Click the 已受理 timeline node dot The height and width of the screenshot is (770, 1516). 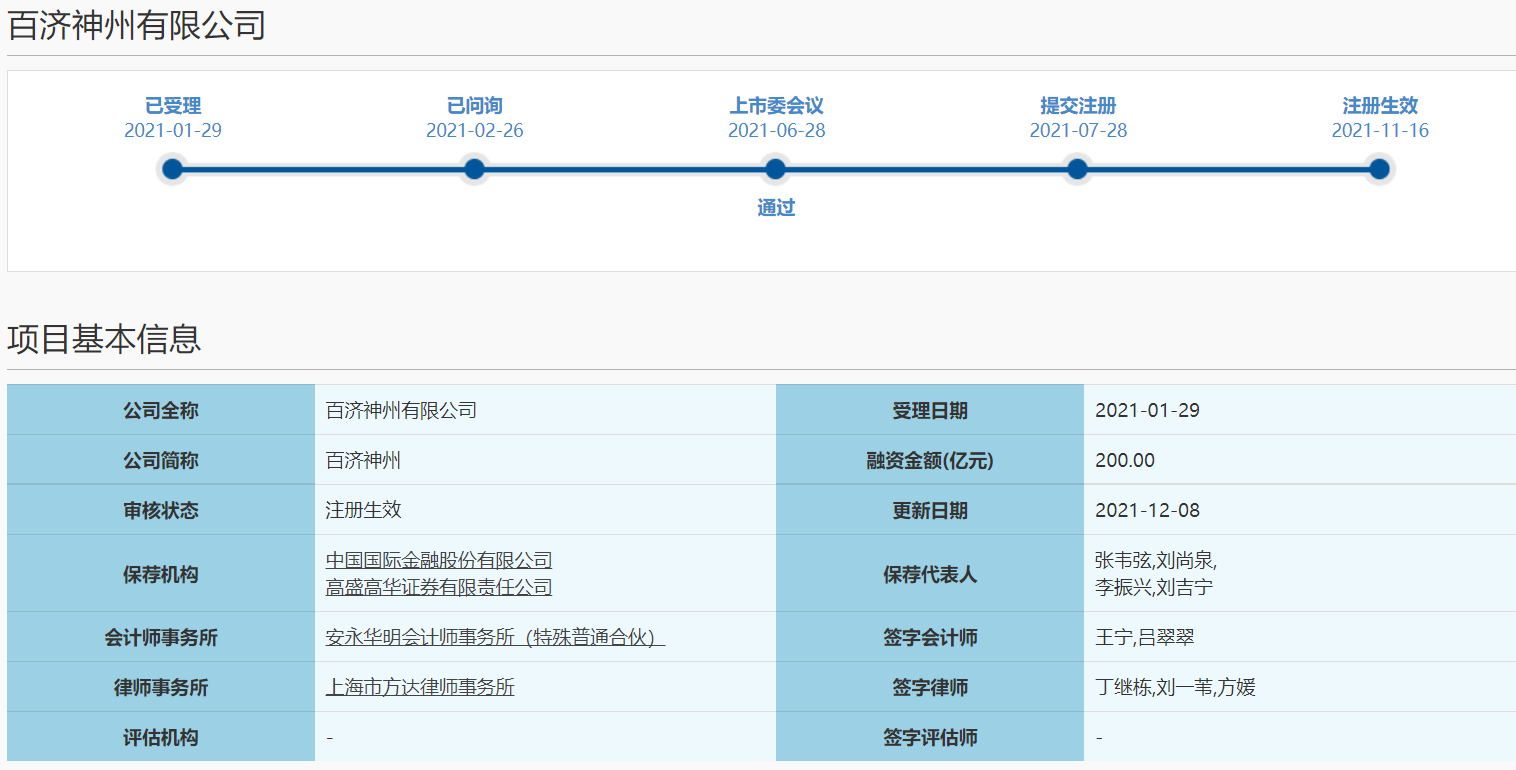tap(173, 169)
